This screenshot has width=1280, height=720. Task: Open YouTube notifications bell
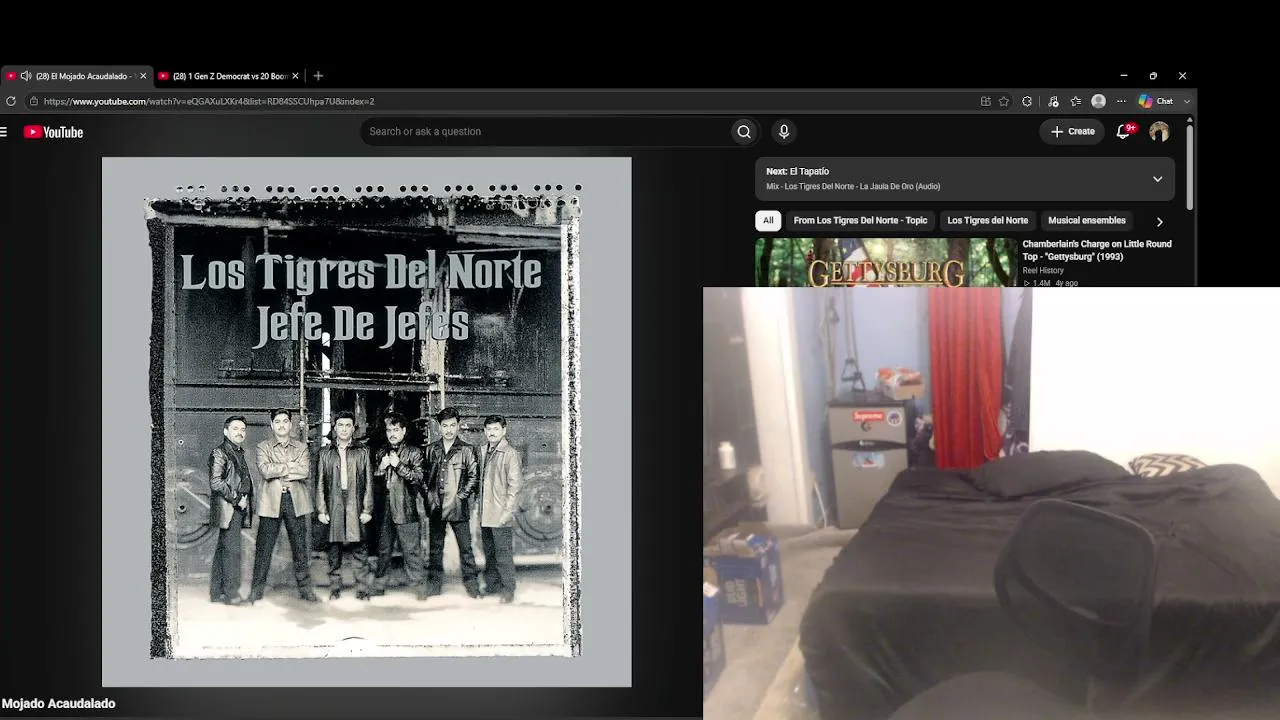(1124, 131)
